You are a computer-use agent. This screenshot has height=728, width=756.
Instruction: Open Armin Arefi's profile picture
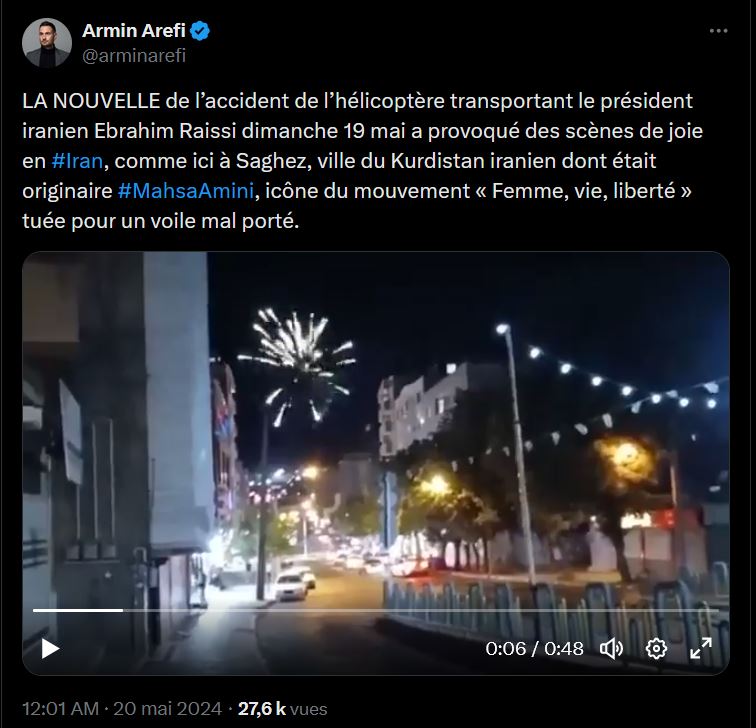[x=47, y=43]
